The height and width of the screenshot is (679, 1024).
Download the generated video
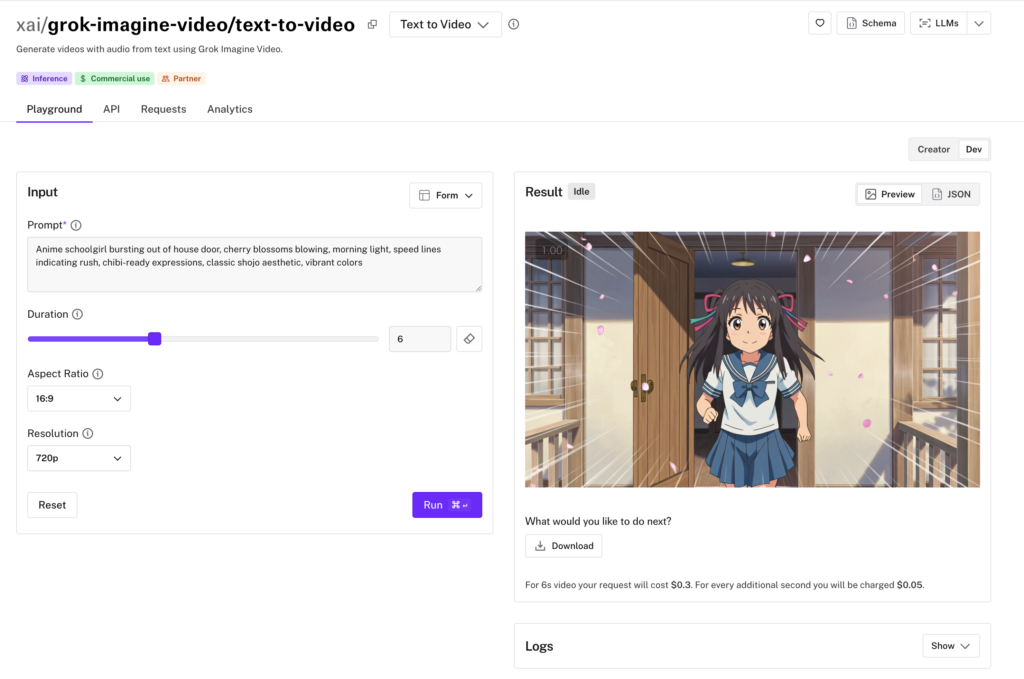click(x=564, y=546)
